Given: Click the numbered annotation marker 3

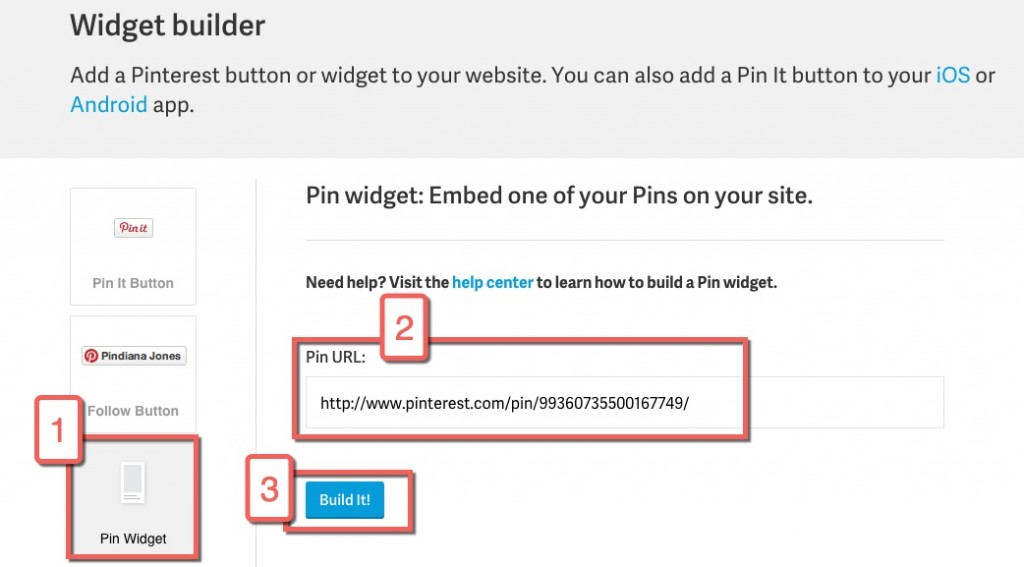Looking at the screenshot, I should 269,489.
